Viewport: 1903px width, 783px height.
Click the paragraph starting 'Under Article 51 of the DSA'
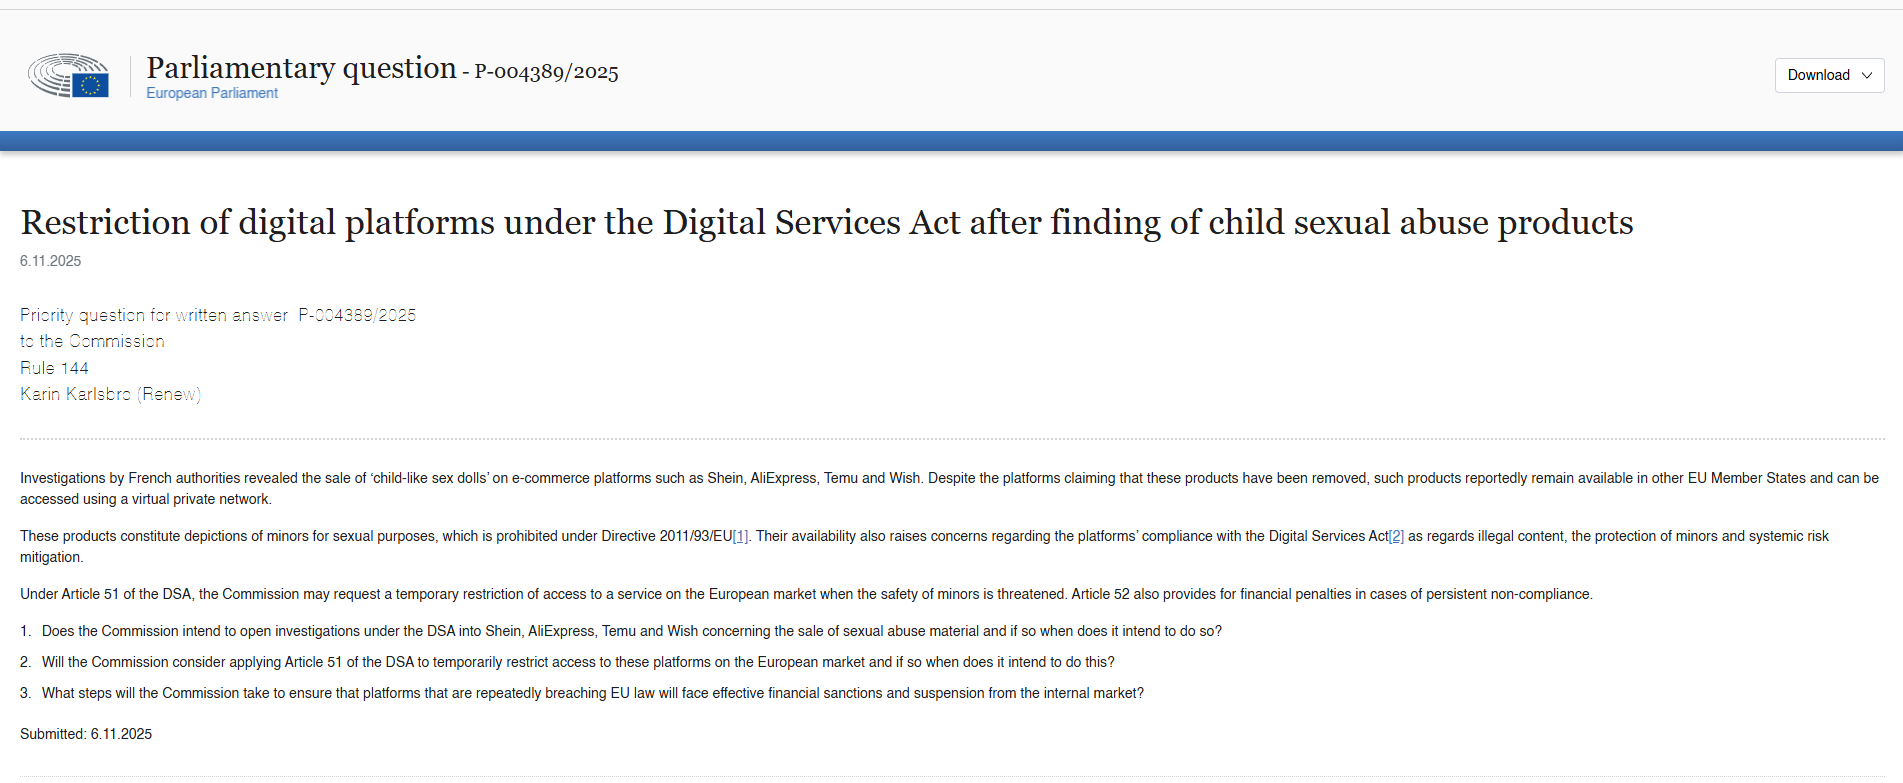tap(806, 594)
